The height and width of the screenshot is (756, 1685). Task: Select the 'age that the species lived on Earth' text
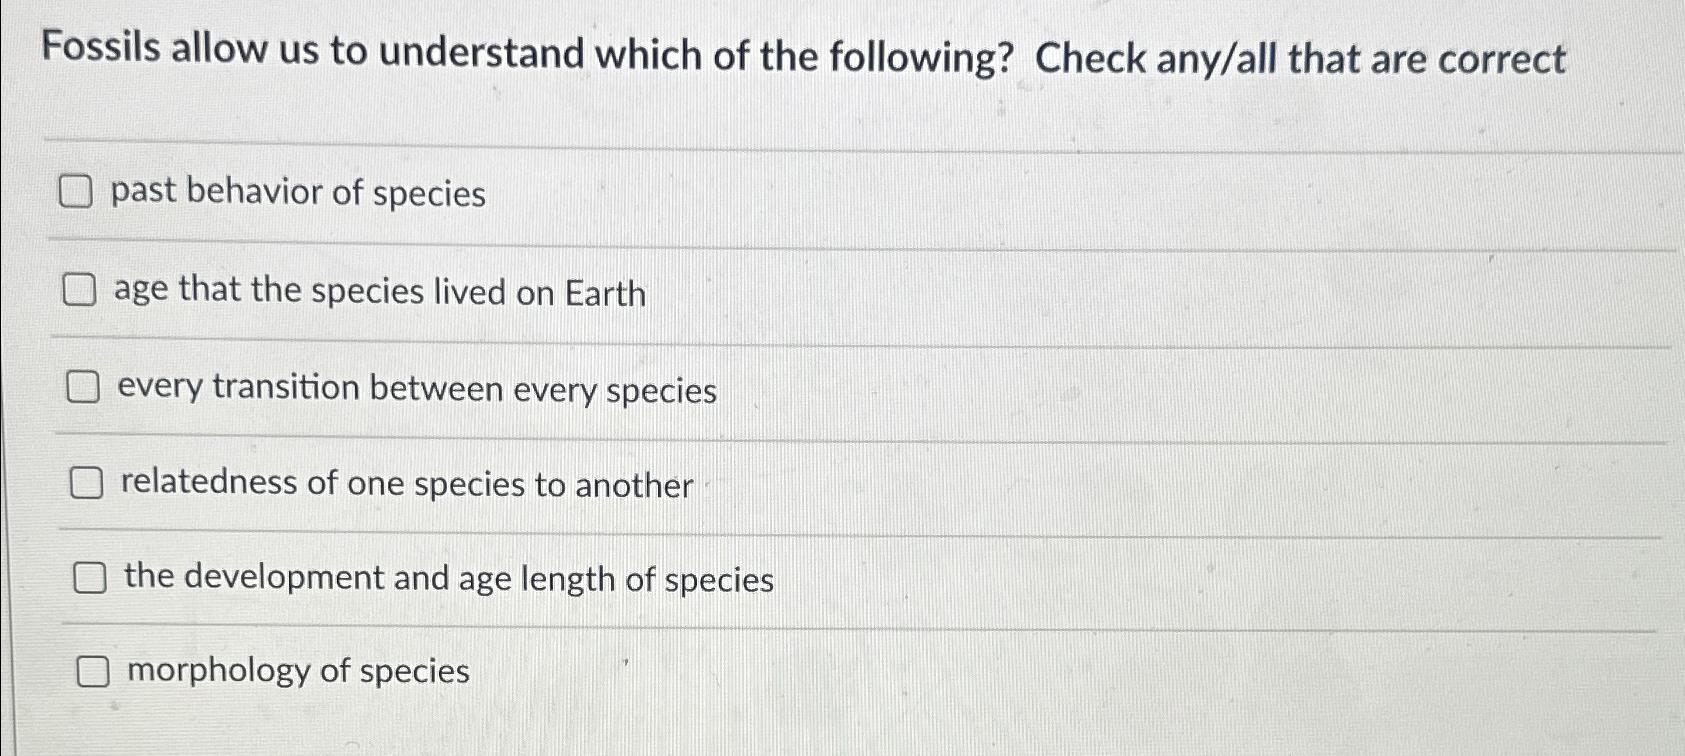click(x=380, y=293)
